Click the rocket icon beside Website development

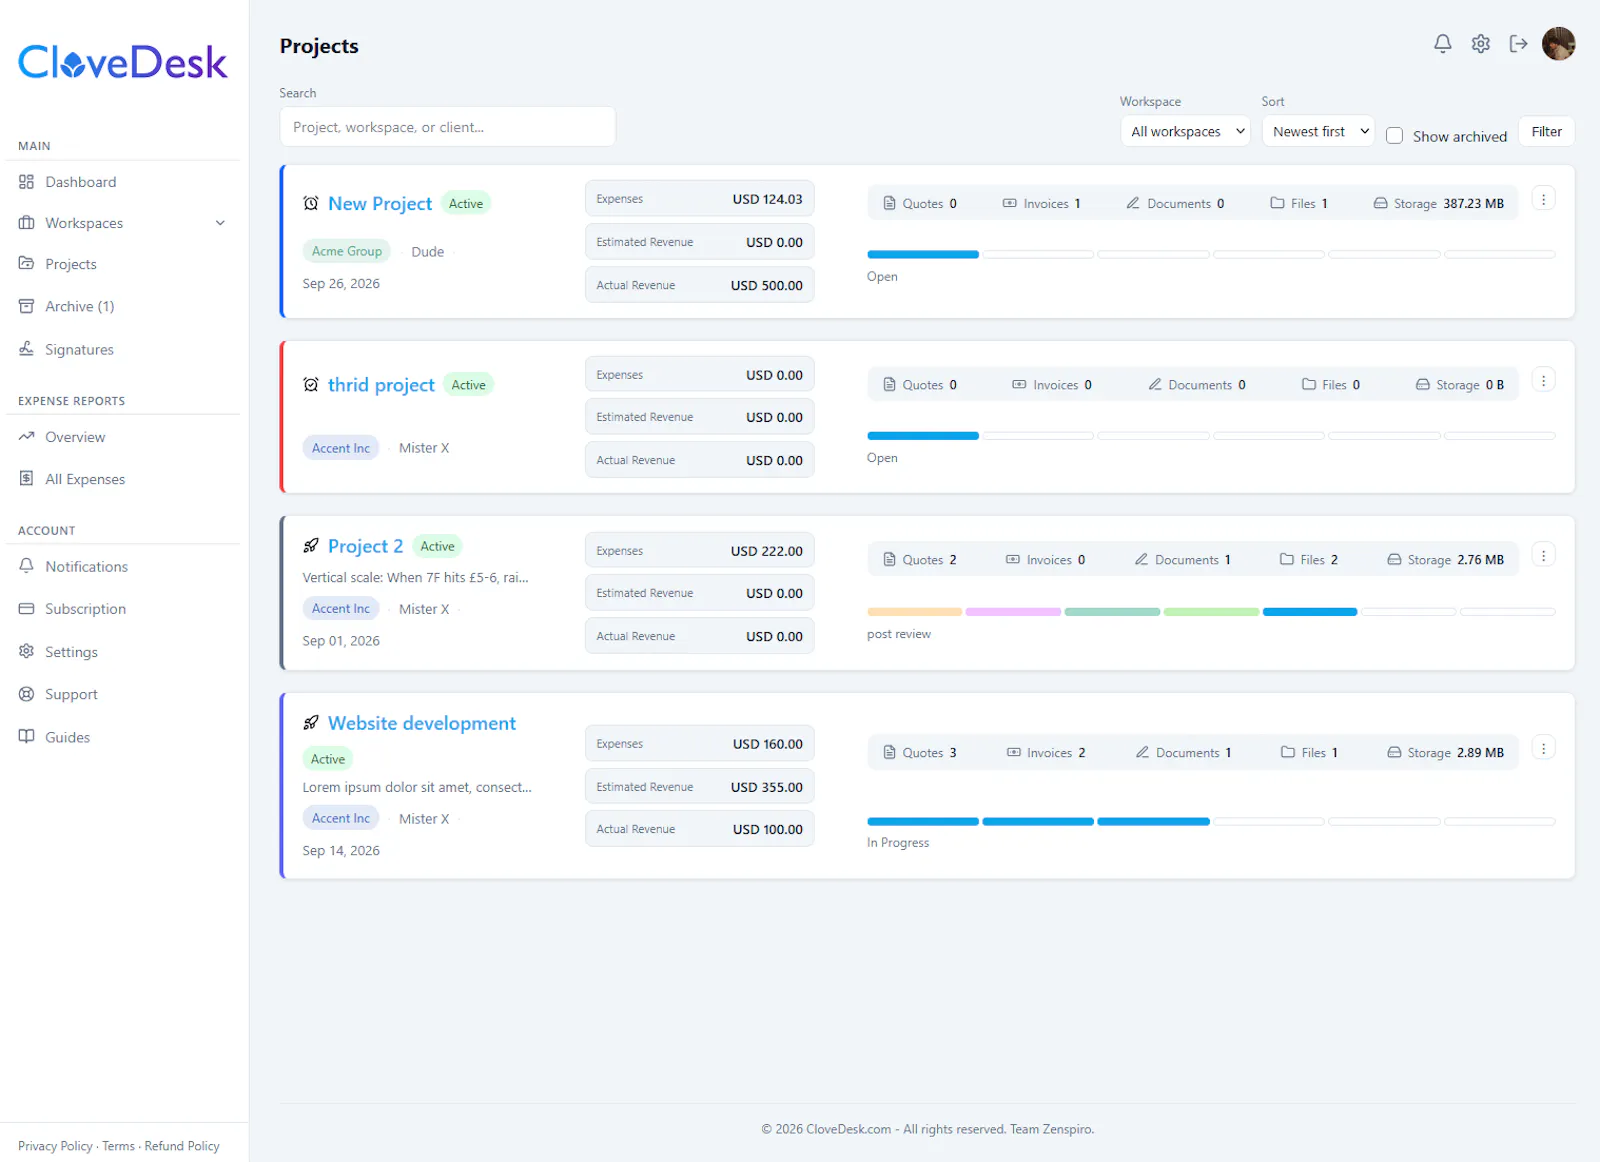[311, 723]
